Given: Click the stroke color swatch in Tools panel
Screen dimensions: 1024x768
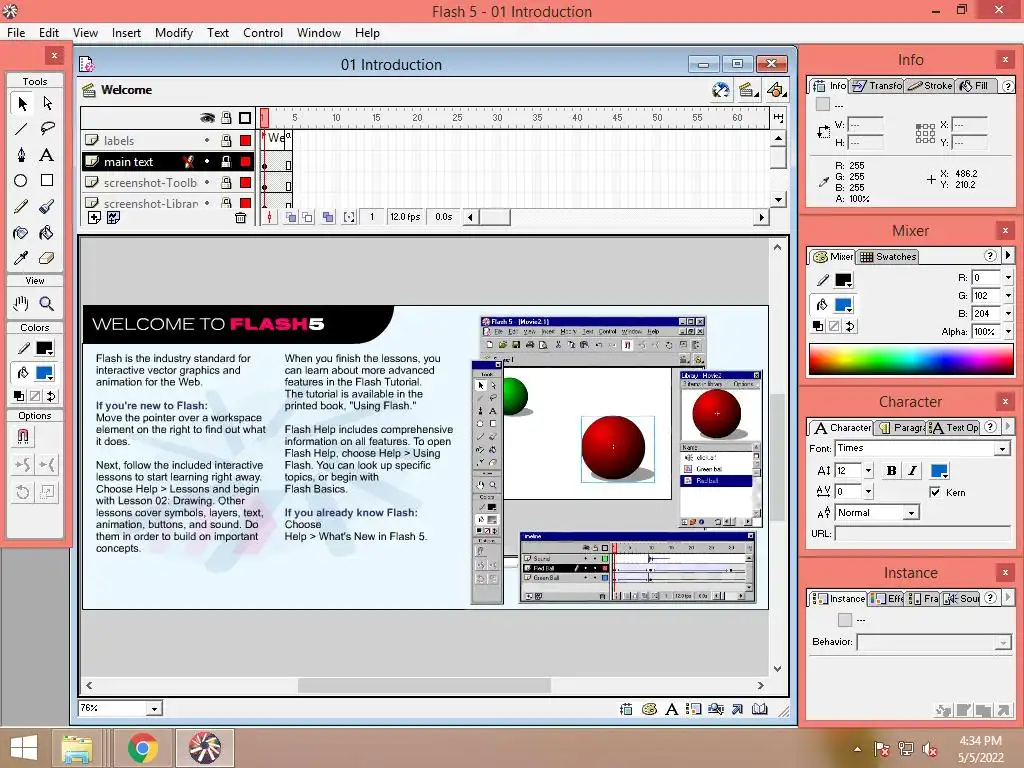Looking at the screenshot, I should click(44, 348).
